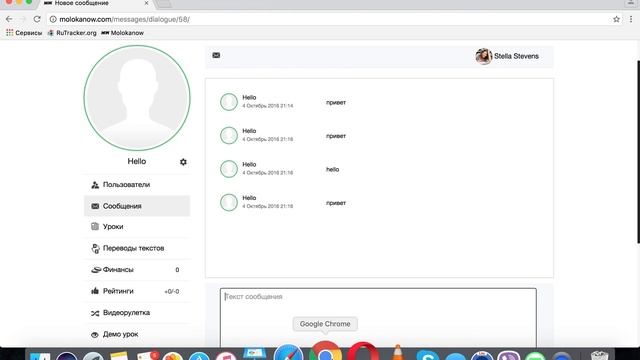Open Переводы текстов section

(x=137, y=248)
